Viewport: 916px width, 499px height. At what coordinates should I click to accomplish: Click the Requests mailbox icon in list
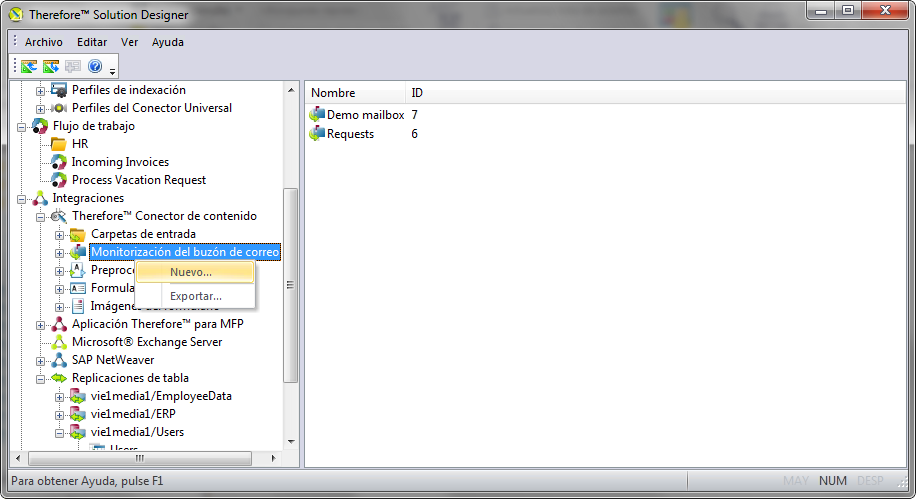(317, 134)
